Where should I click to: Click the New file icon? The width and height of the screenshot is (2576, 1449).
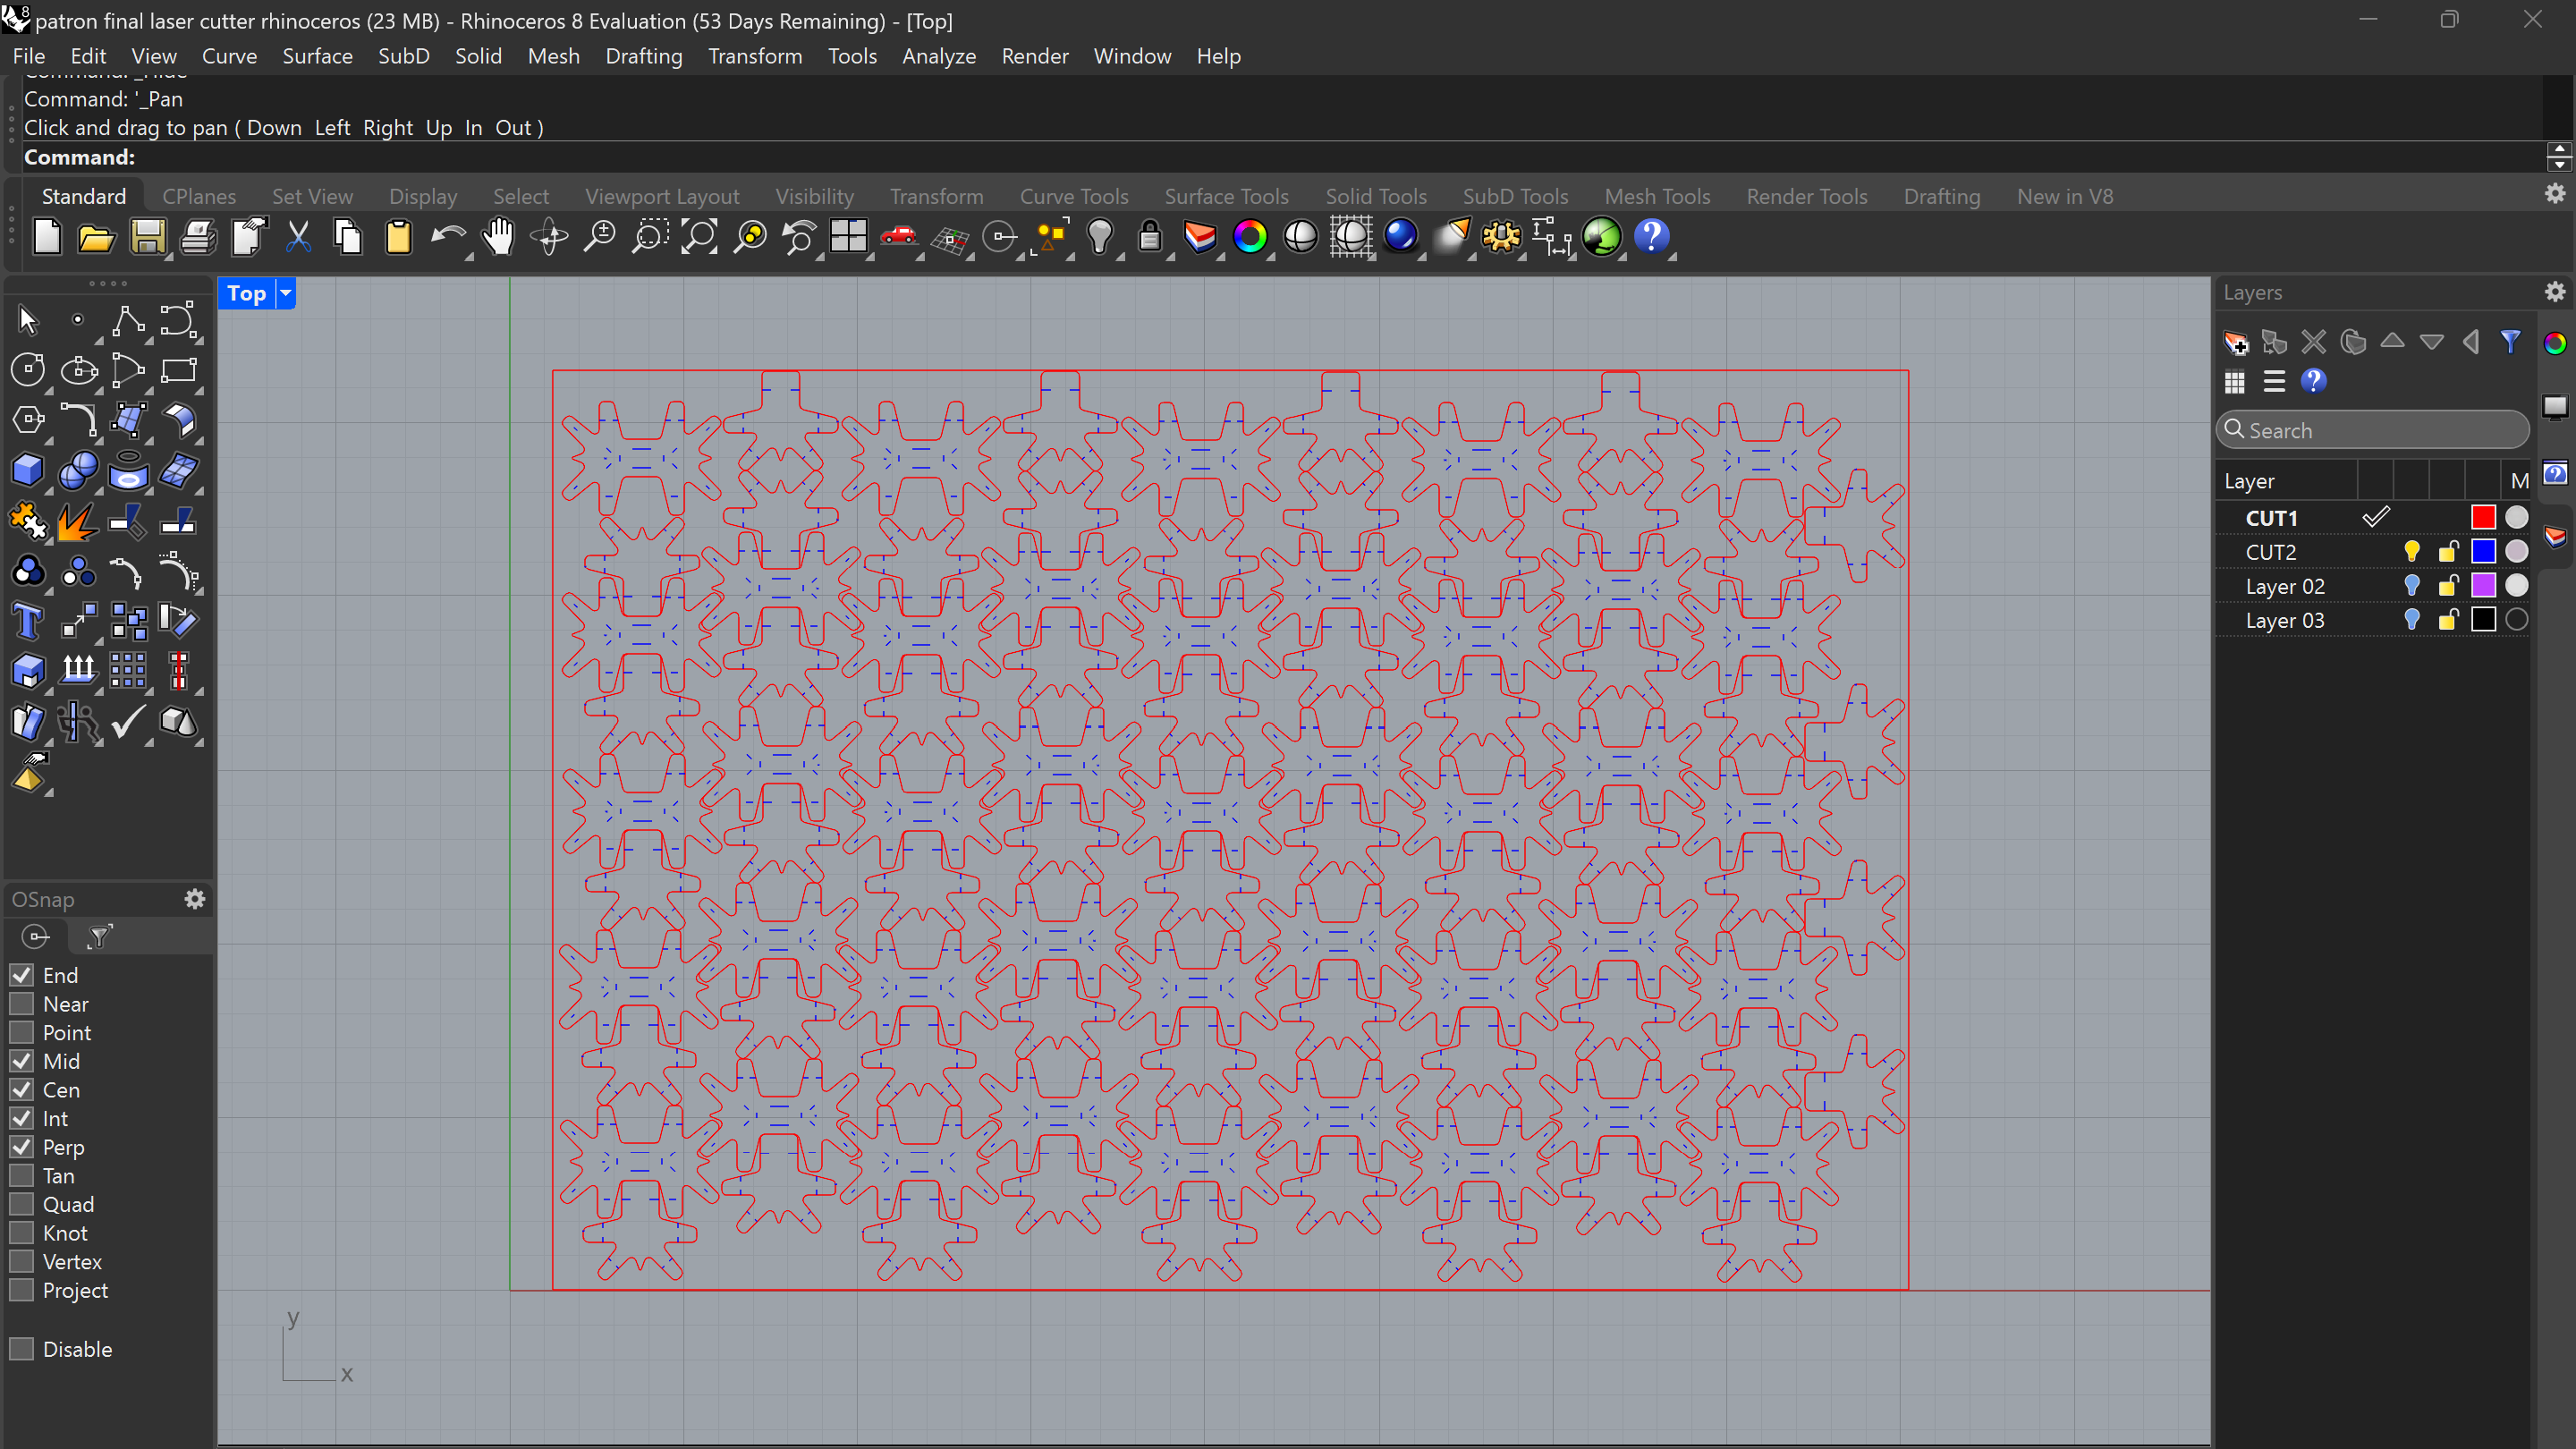click(47, 238)
